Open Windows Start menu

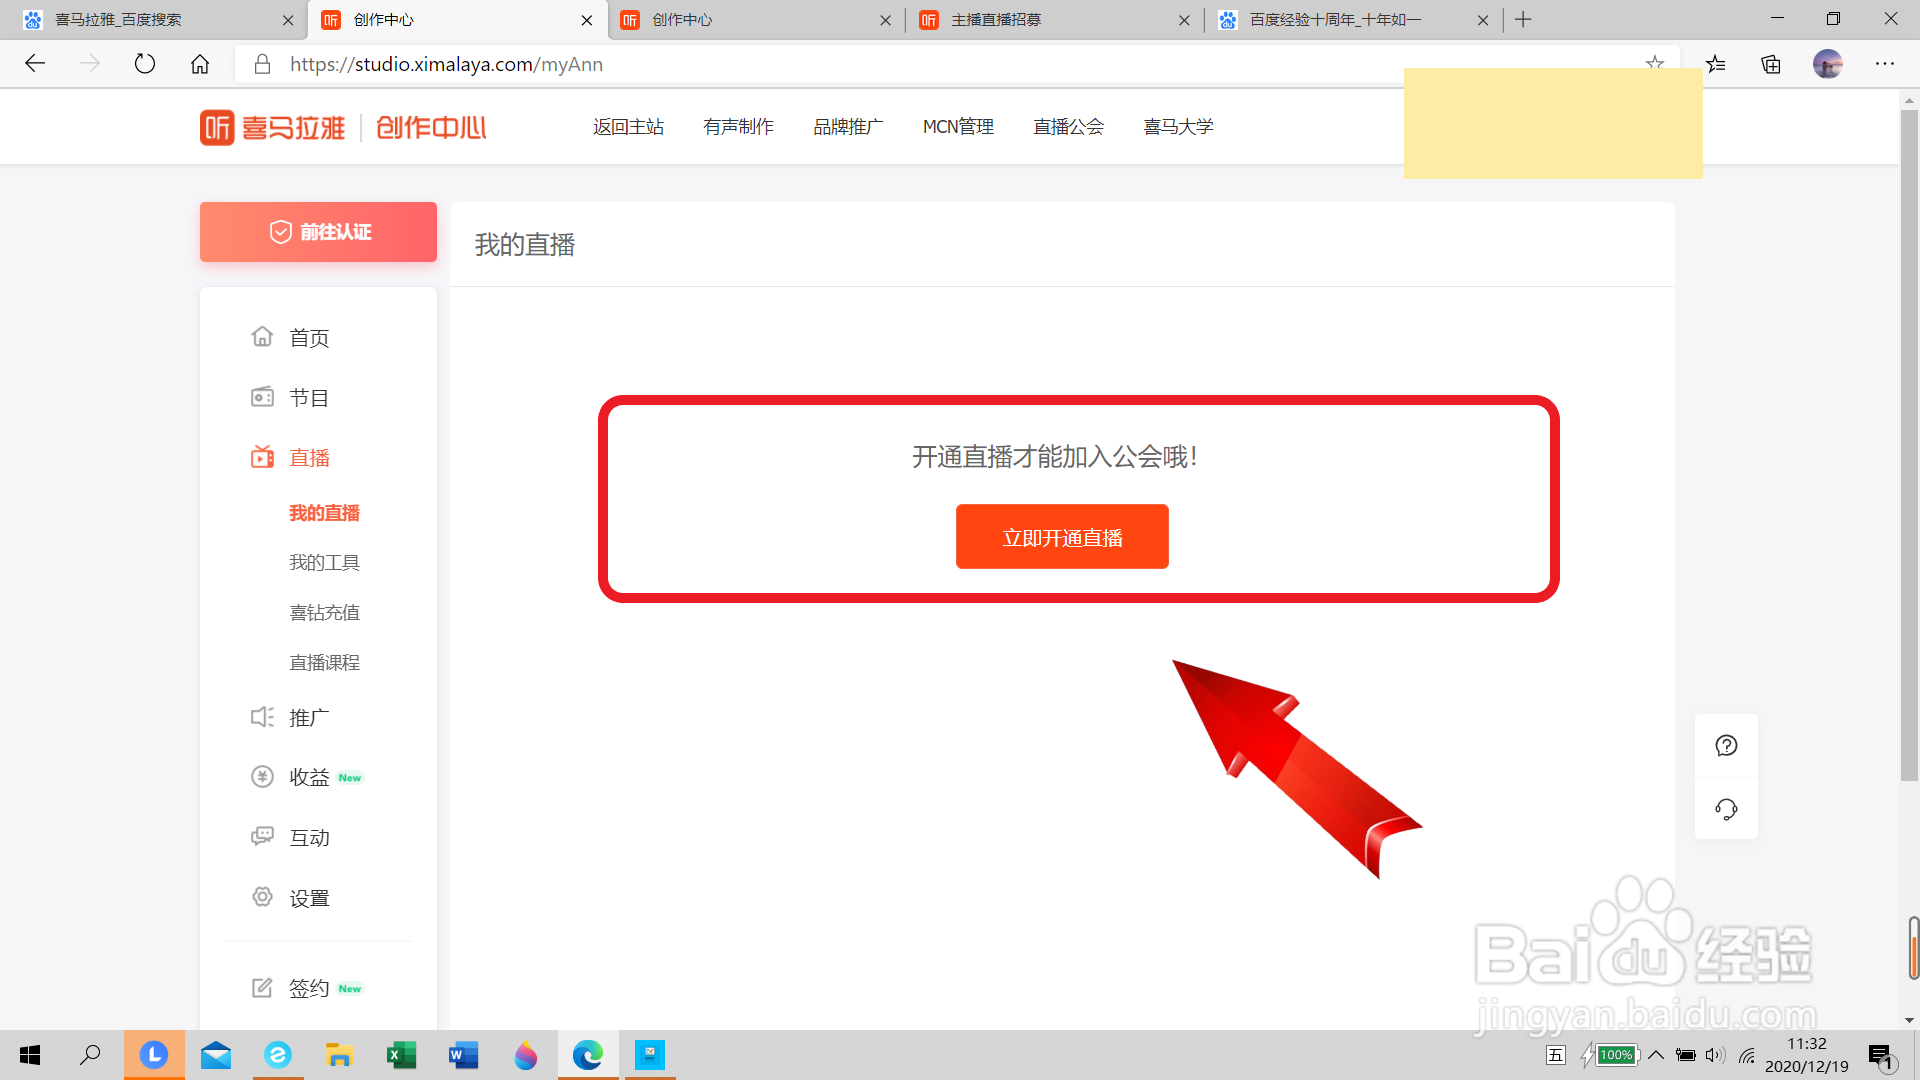coord(30,1055)
